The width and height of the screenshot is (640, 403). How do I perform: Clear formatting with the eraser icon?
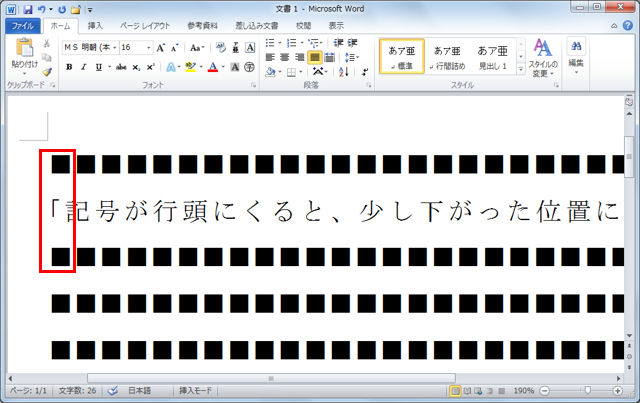pyautogui.click(x=221, y=48)
